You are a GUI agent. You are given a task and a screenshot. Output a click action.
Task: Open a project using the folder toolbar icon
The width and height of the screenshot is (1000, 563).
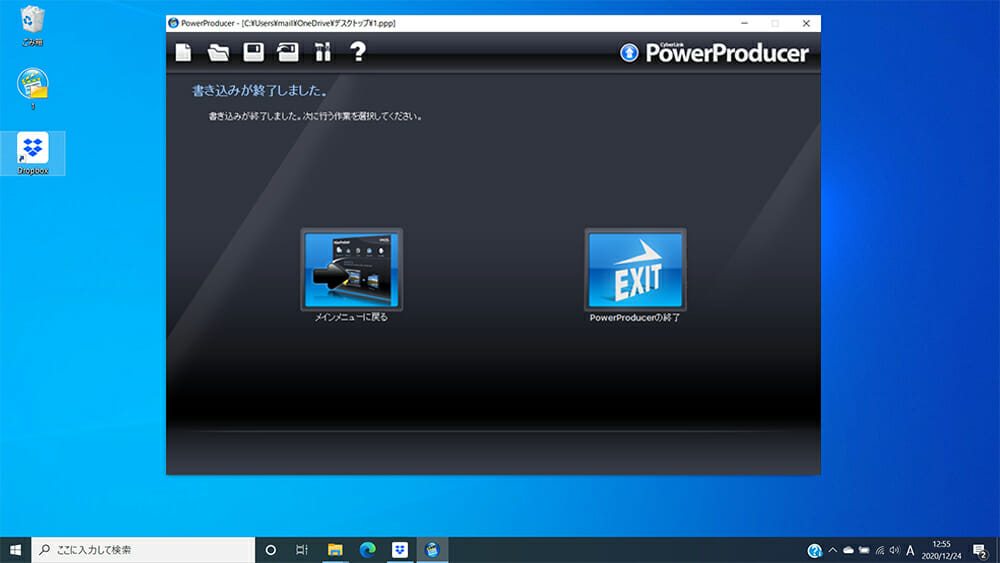click(x=218, y=52)
